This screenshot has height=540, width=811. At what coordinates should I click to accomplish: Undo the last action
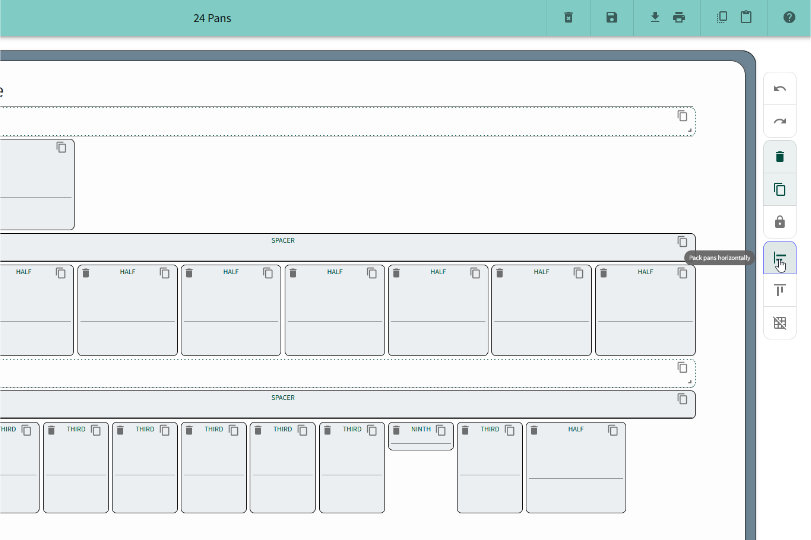(780, 89)
